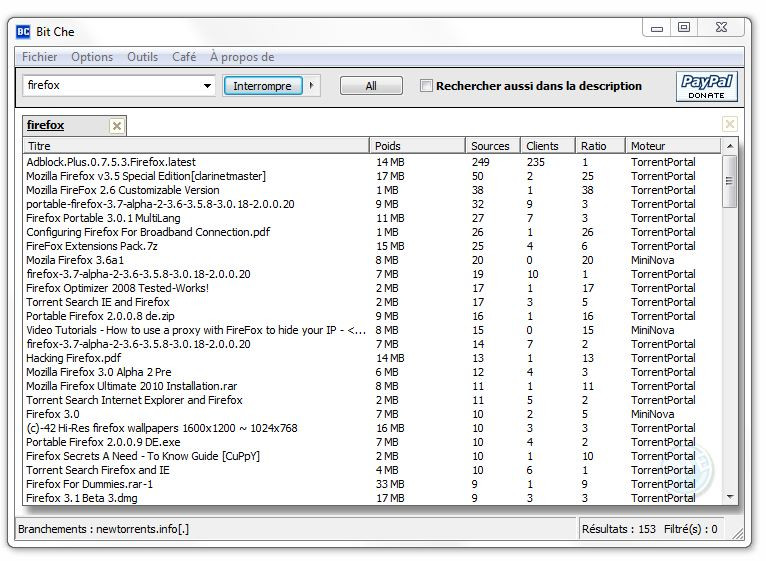The width and height of the screenshot is (766, 561).
Task: Open the Café menu
Action: 184,57
